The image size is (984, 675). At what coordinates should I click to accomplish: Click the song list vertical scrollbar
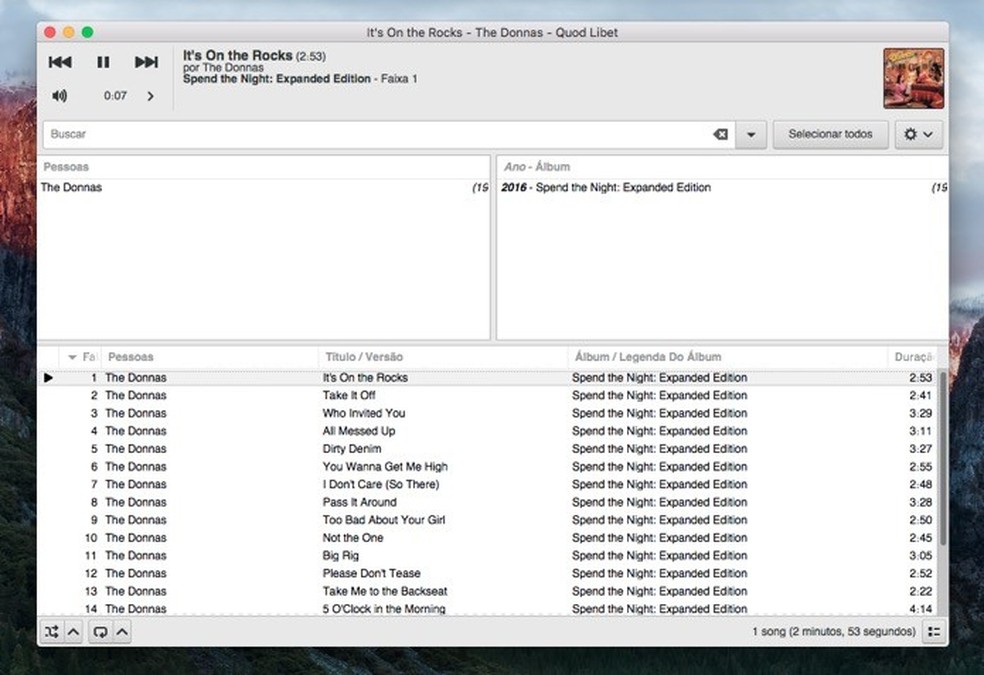tap(943, 458)
